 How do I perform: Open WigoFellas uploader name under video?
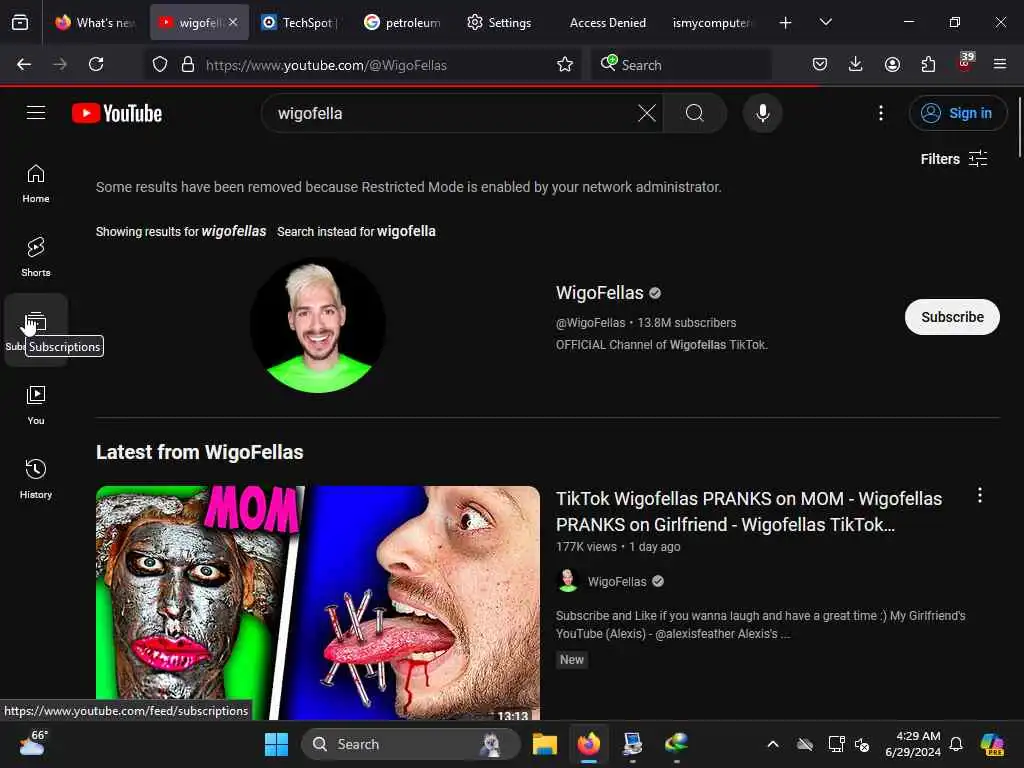coord(616,581)
